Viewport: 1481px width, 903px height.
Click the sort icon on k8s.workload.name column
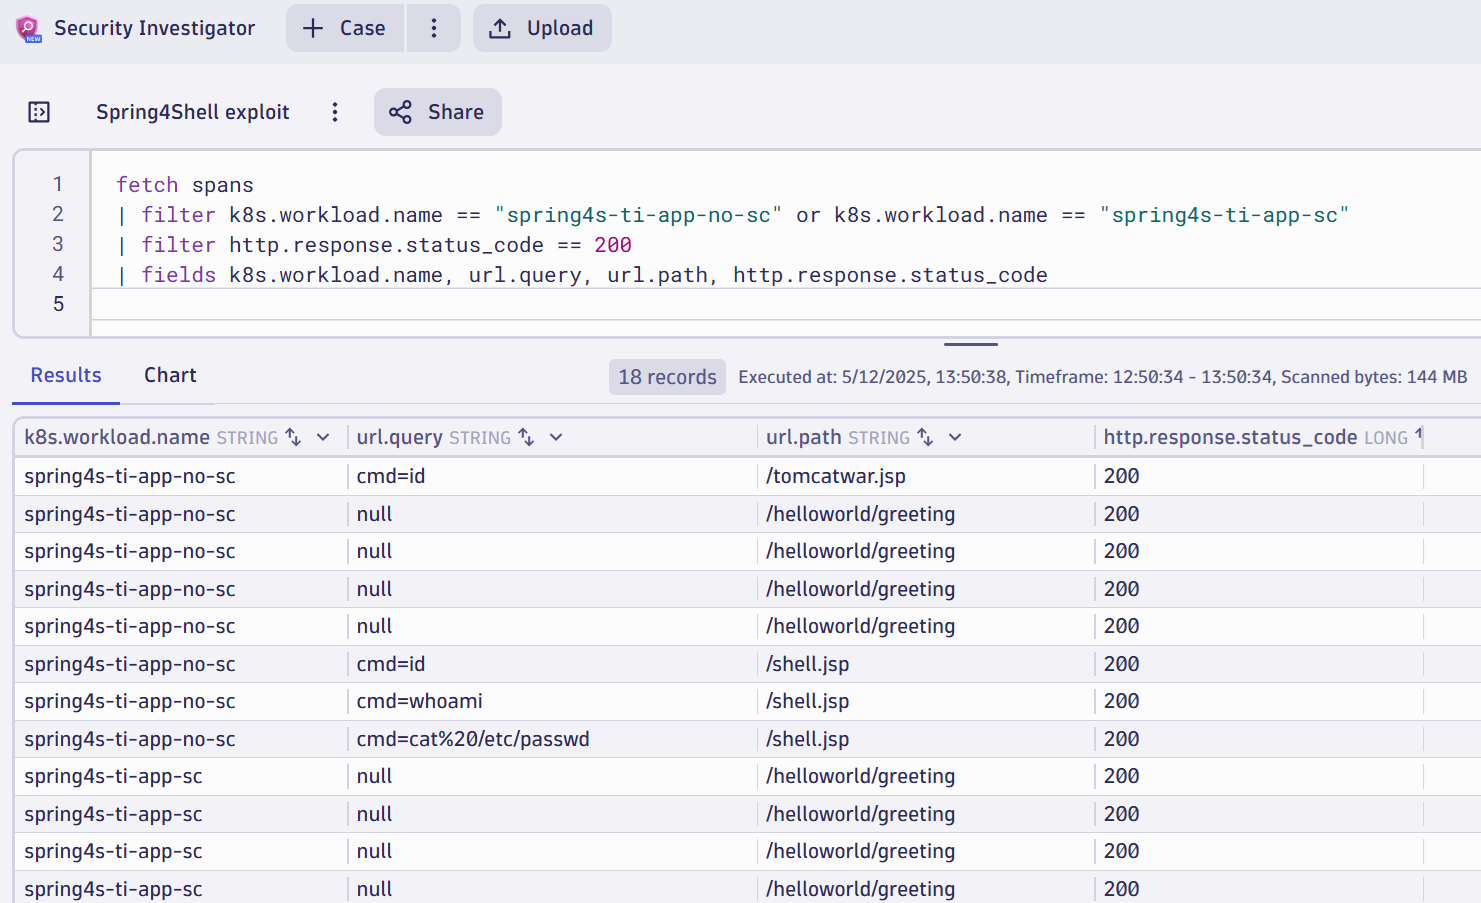[x=291, y=437]
